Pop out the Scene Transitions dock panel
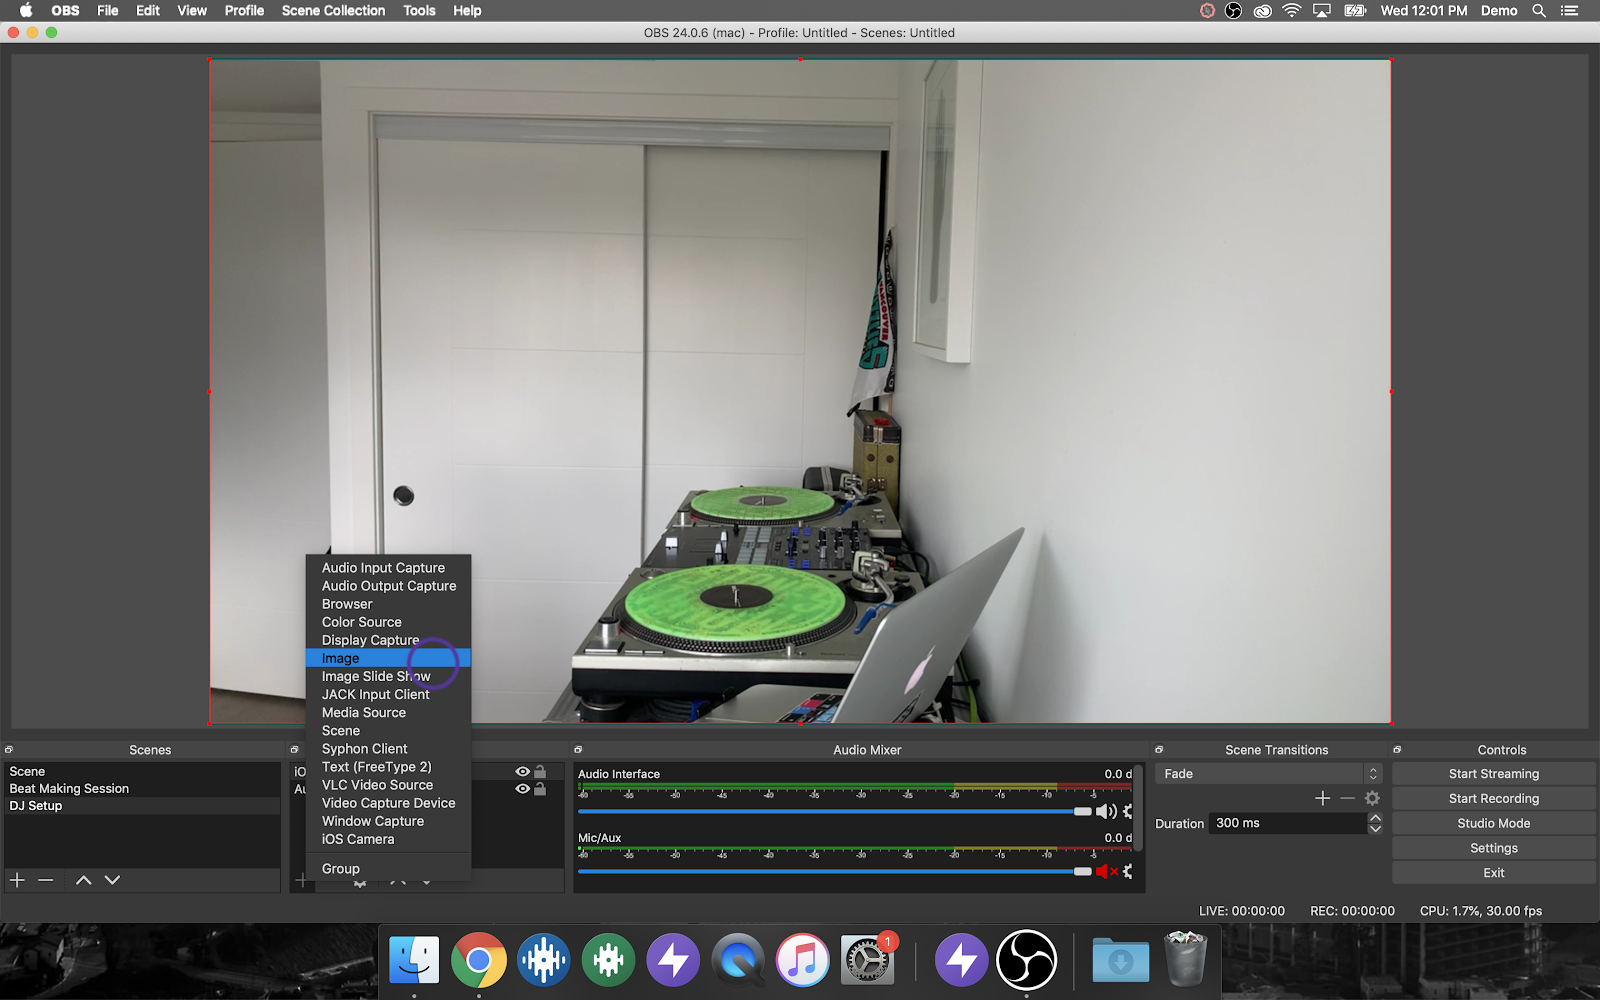Viewport: 1600px width, 1000px height. coord(1159,750)
